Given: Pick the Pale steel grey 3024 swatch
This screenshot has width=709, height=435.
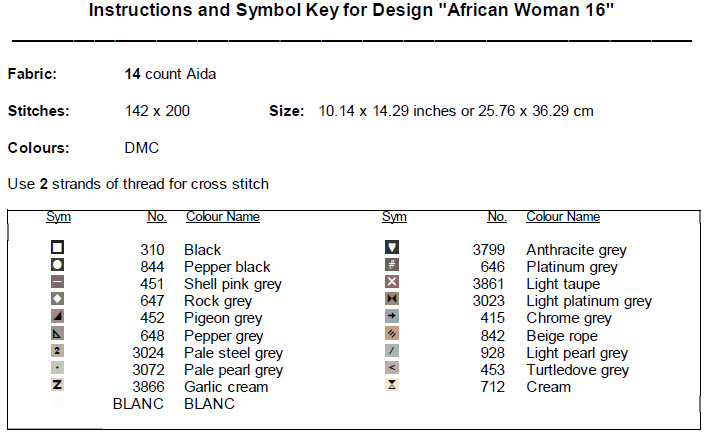Looking at the screenshot, I should (x=58, y=351).
